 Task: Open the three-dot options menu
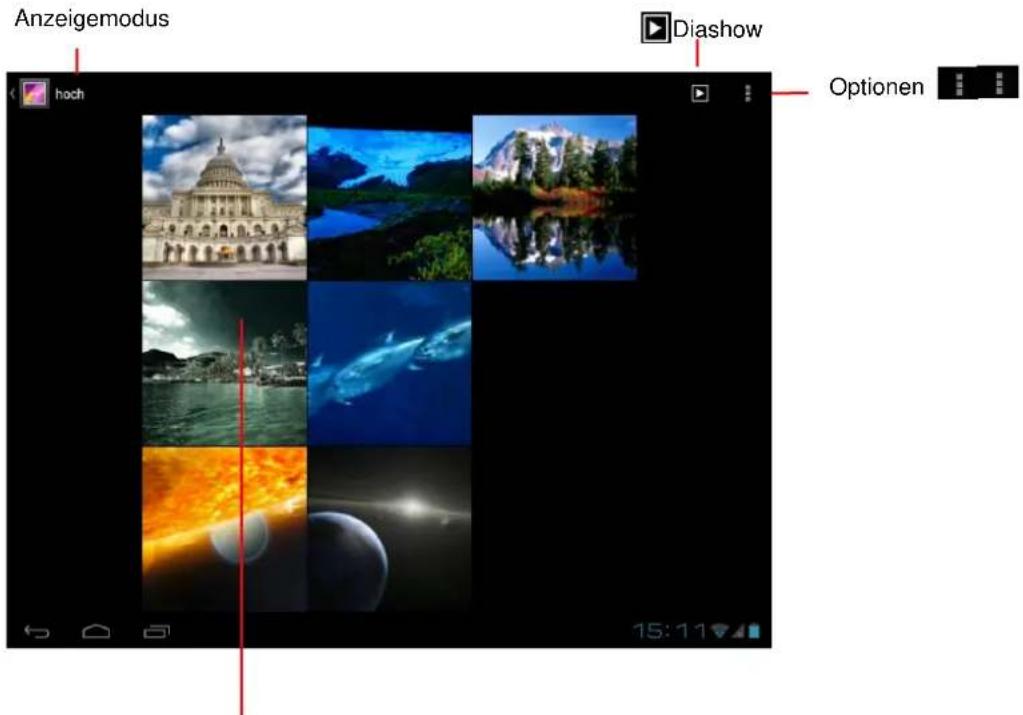tap(748, 93)
